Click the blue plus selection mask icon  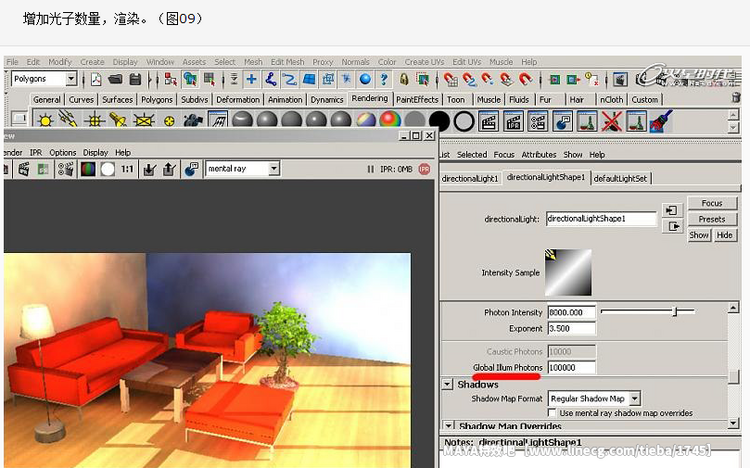251,79
